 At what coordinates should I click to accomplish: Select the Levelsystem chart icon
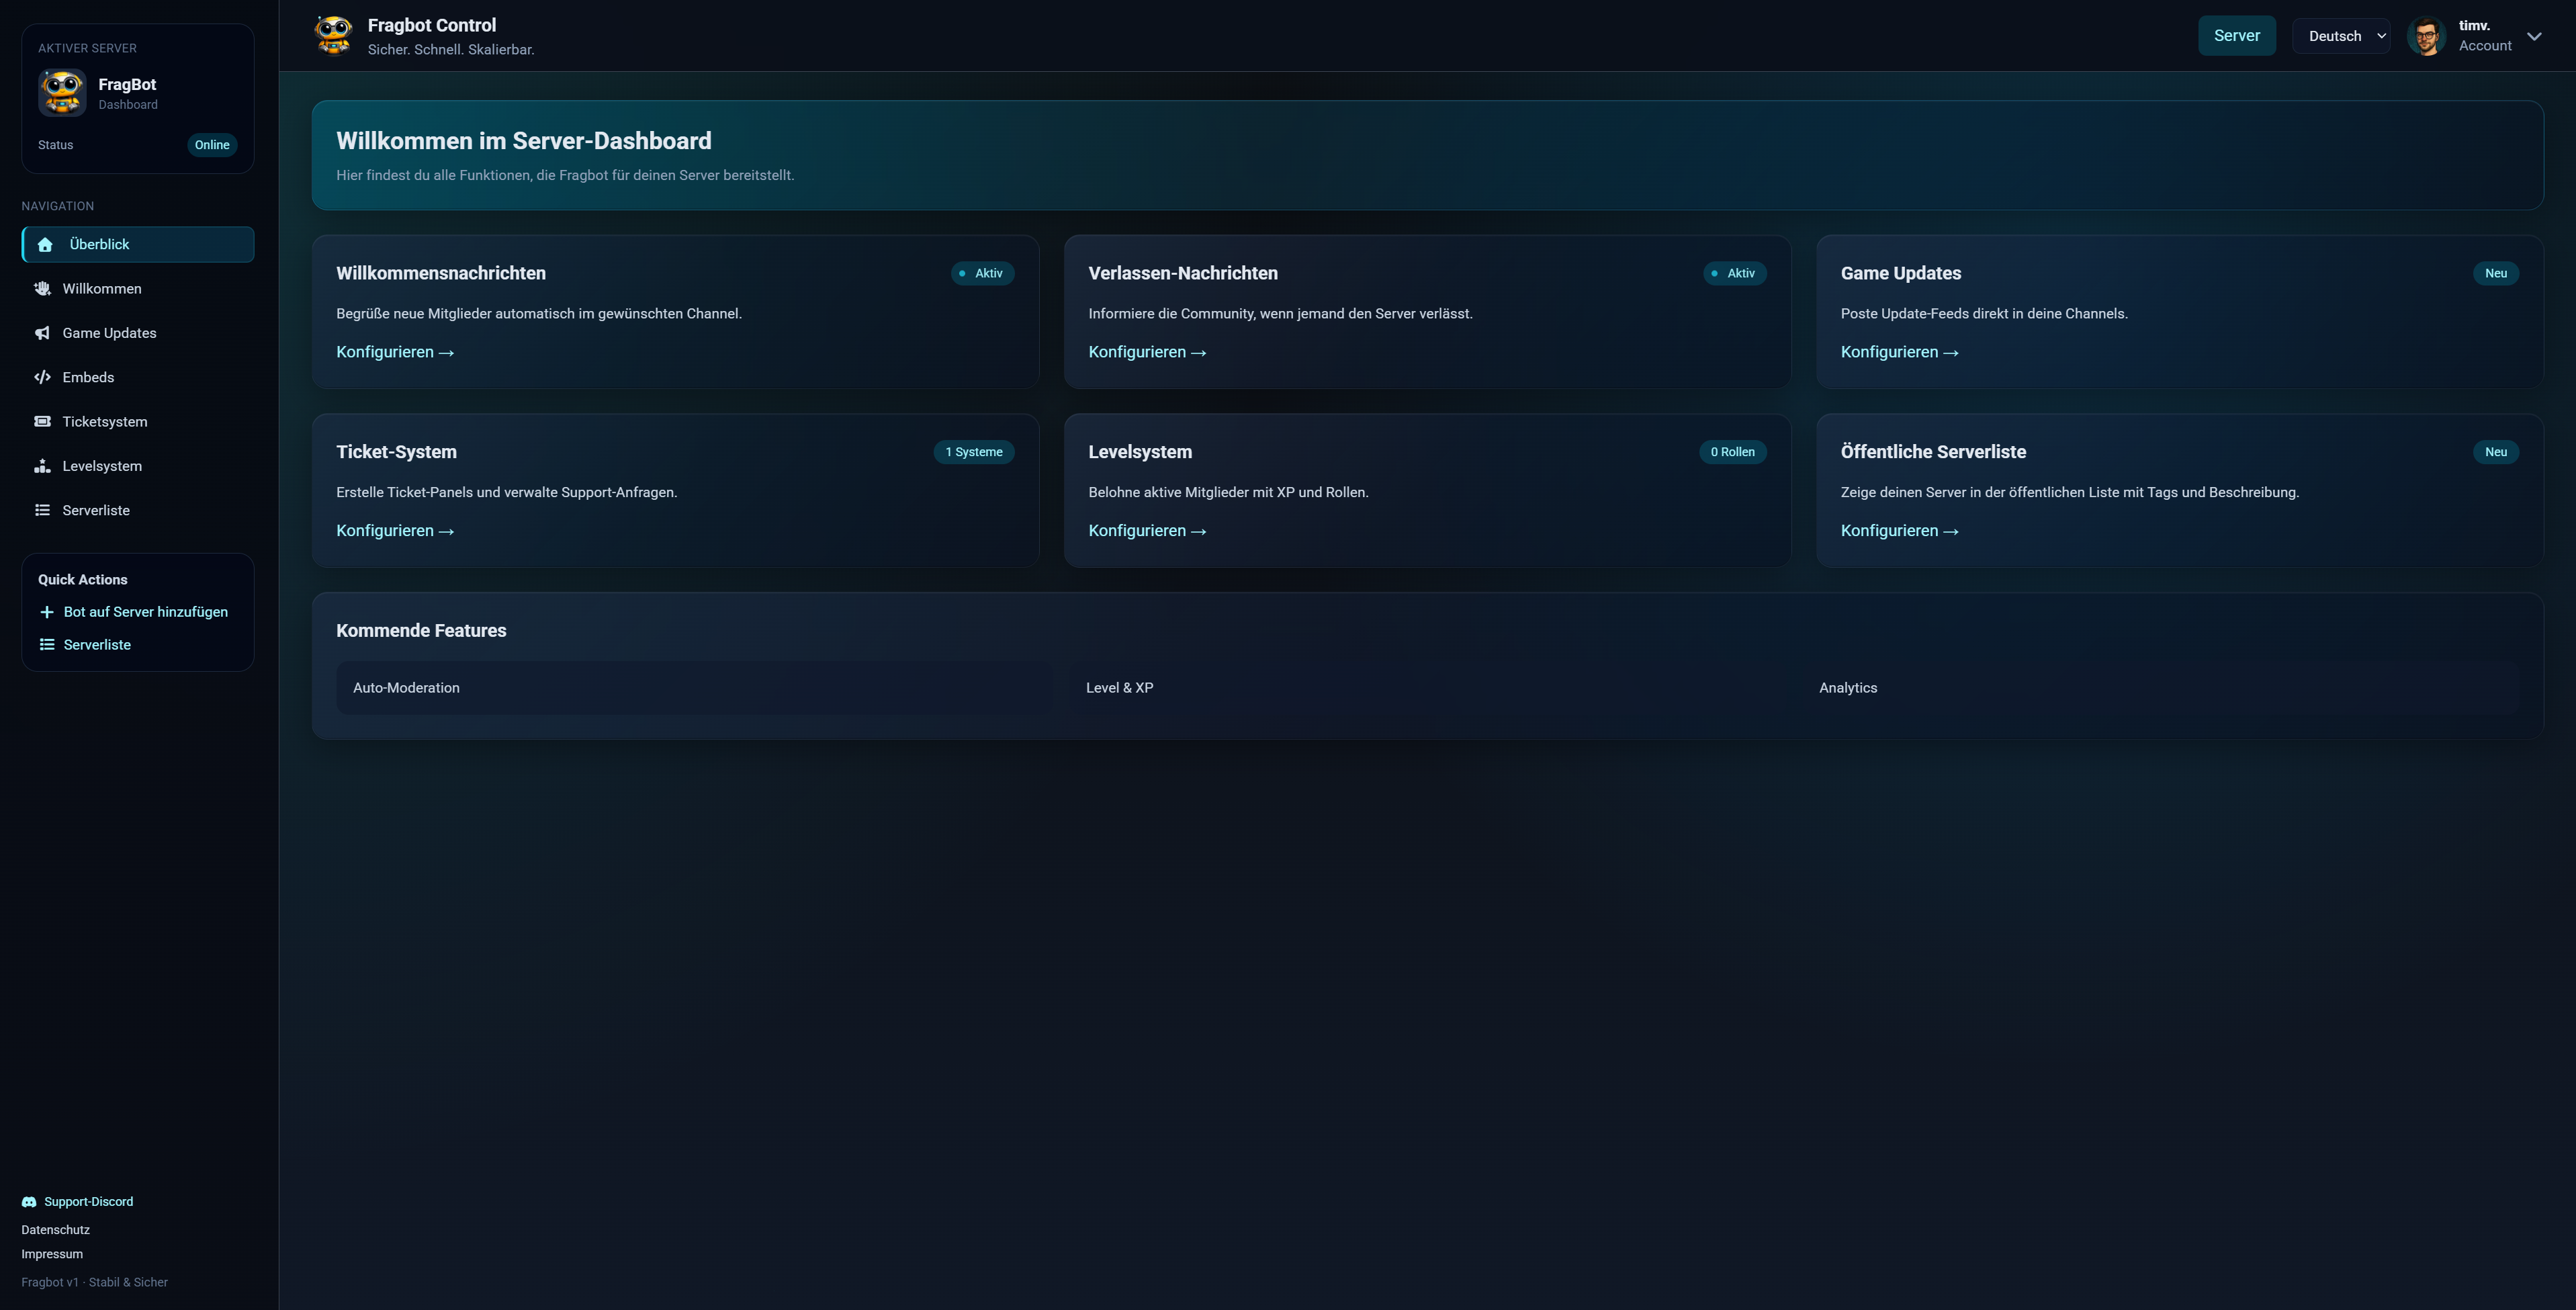tap(42, 465)
